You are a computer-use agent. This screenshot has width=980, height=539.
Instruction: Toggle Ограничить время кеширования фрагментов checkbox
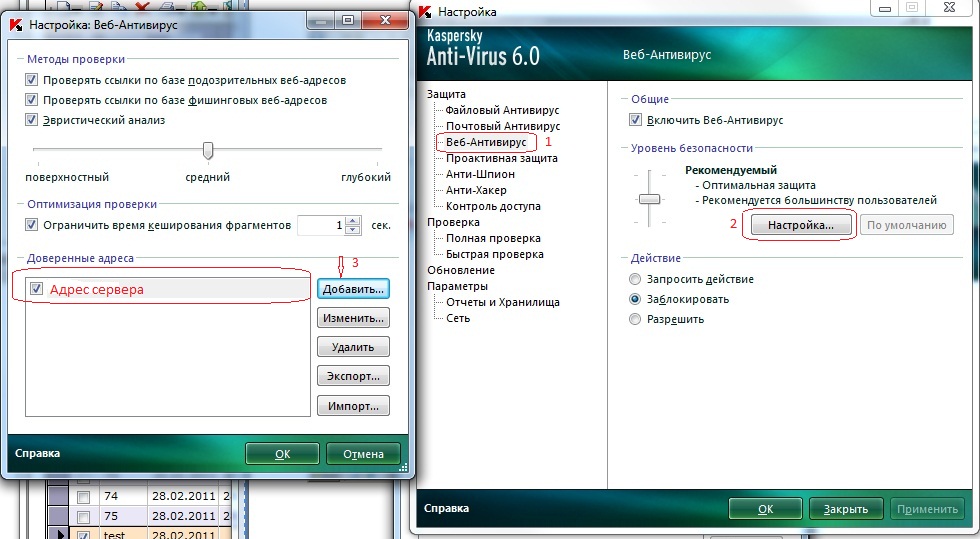(31, 224)
